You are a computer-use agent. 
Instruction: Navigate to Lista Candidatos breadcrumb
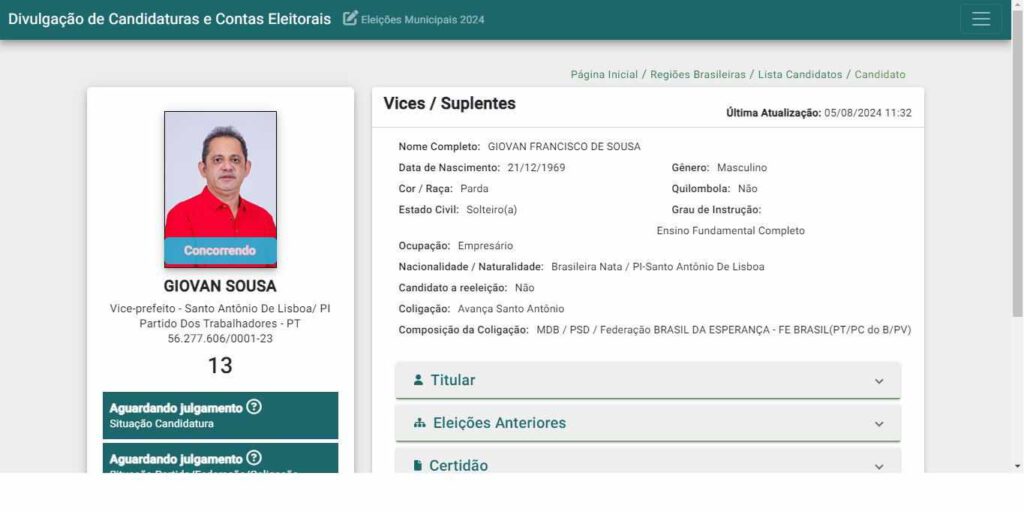pos(800,74)
